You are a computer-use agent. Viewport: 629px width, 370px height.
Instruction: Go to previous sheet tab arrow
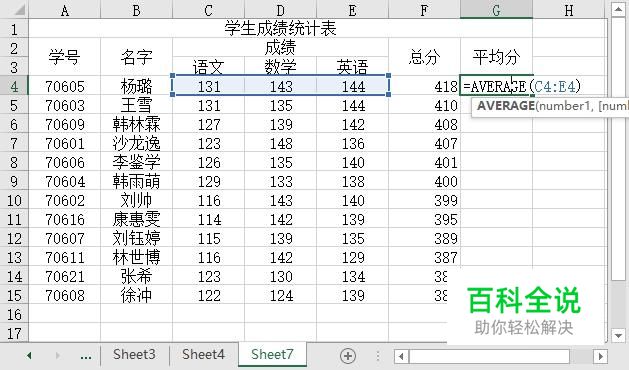(29, 356)
